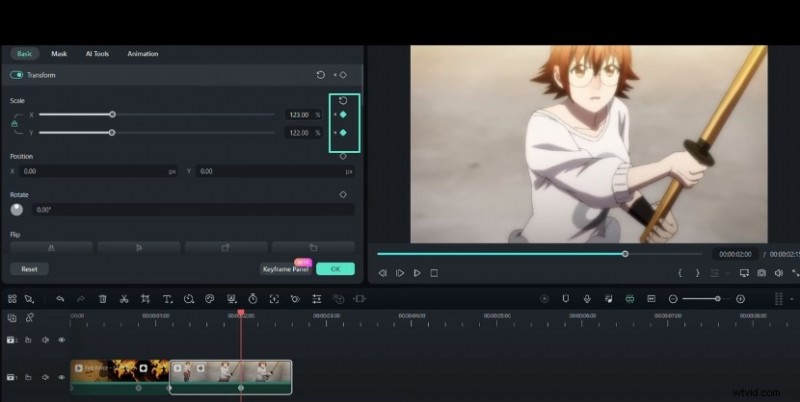The width and height of the screenshot is (800, 402).
Task: Switch to the Basic tab
Action: [24, 54]
